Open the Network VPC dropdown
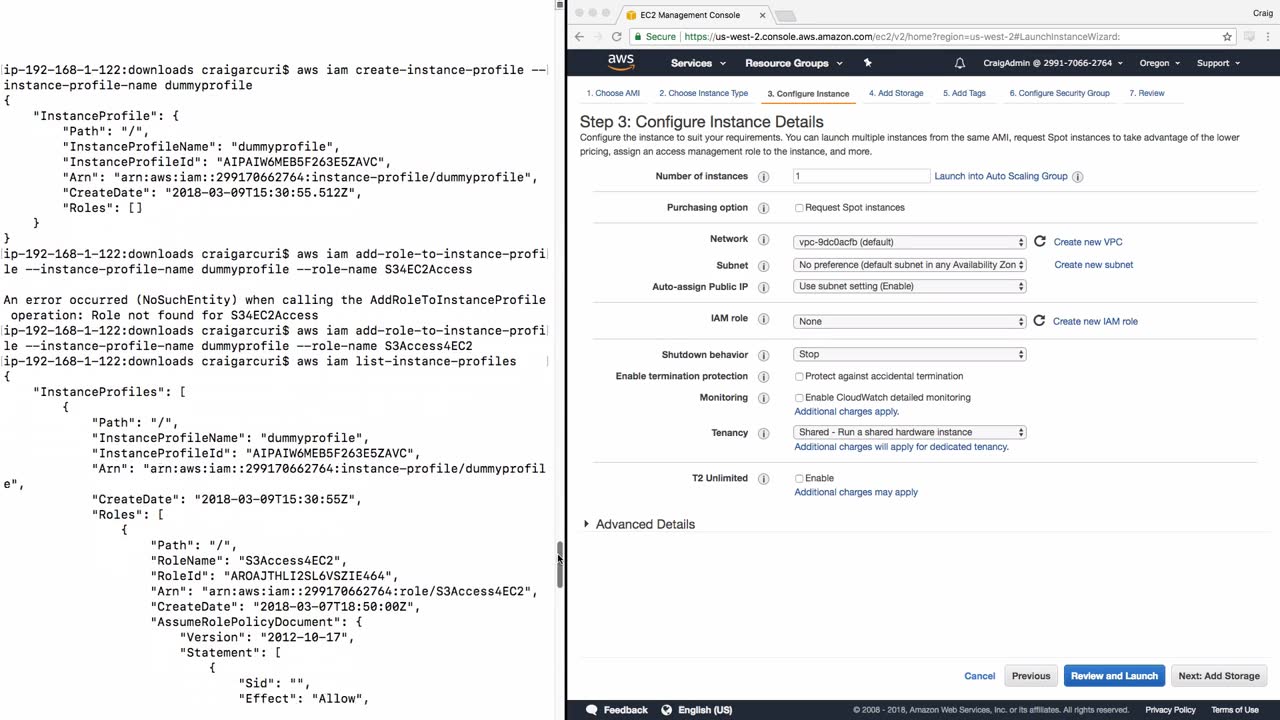 tap(910, 242)
